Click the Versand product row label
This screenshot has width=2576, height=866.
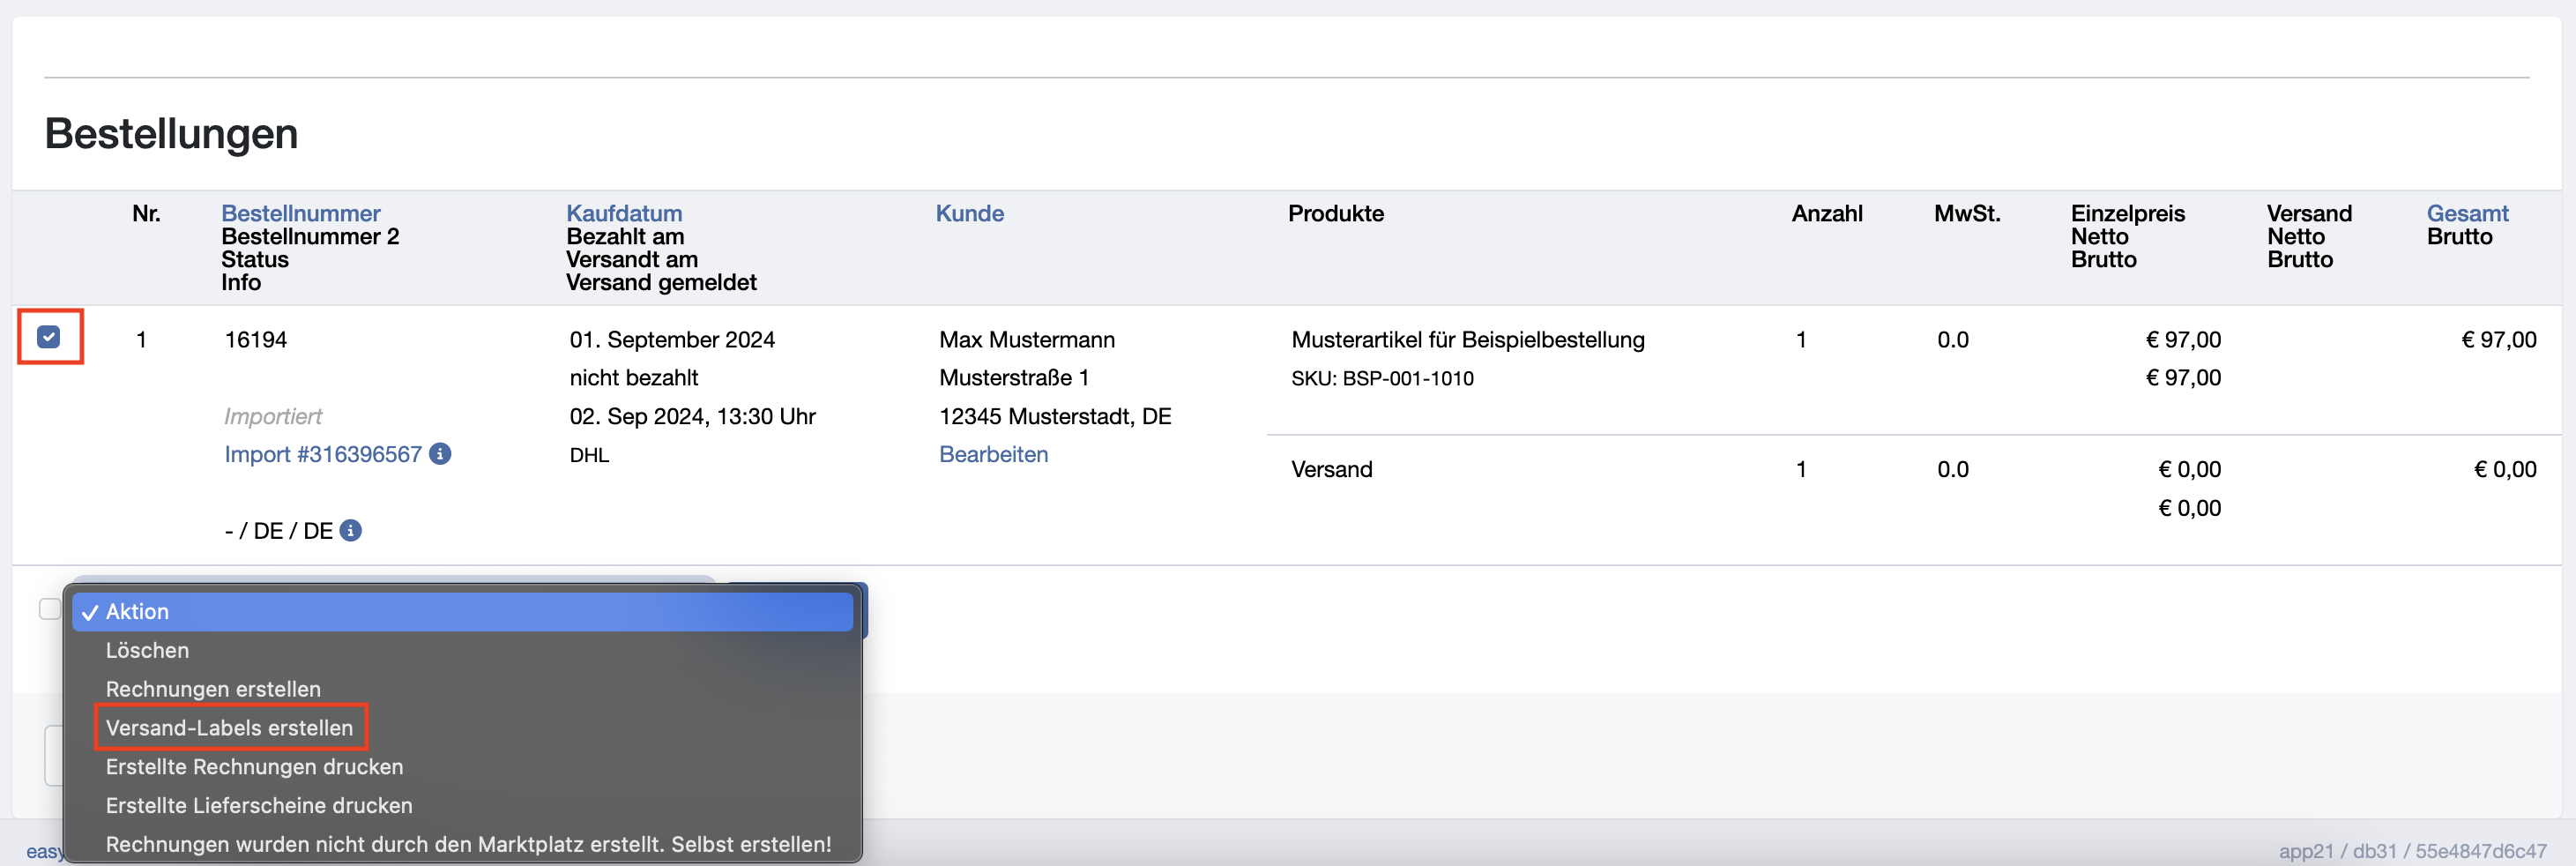click(x=1331, y=470)
